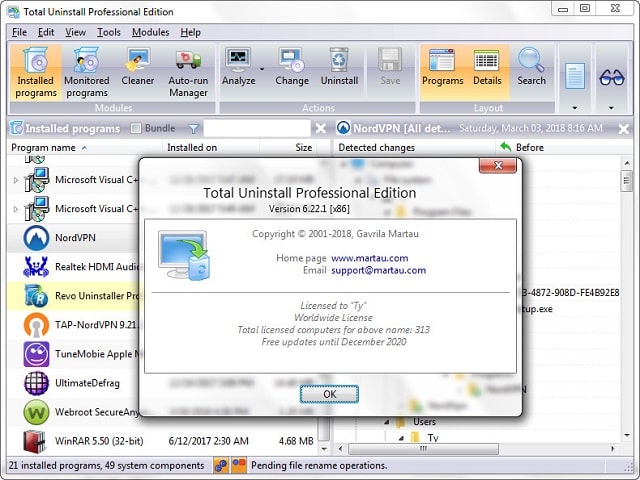
Task: Click the filter funnel icon
Action: pos(193,129)
